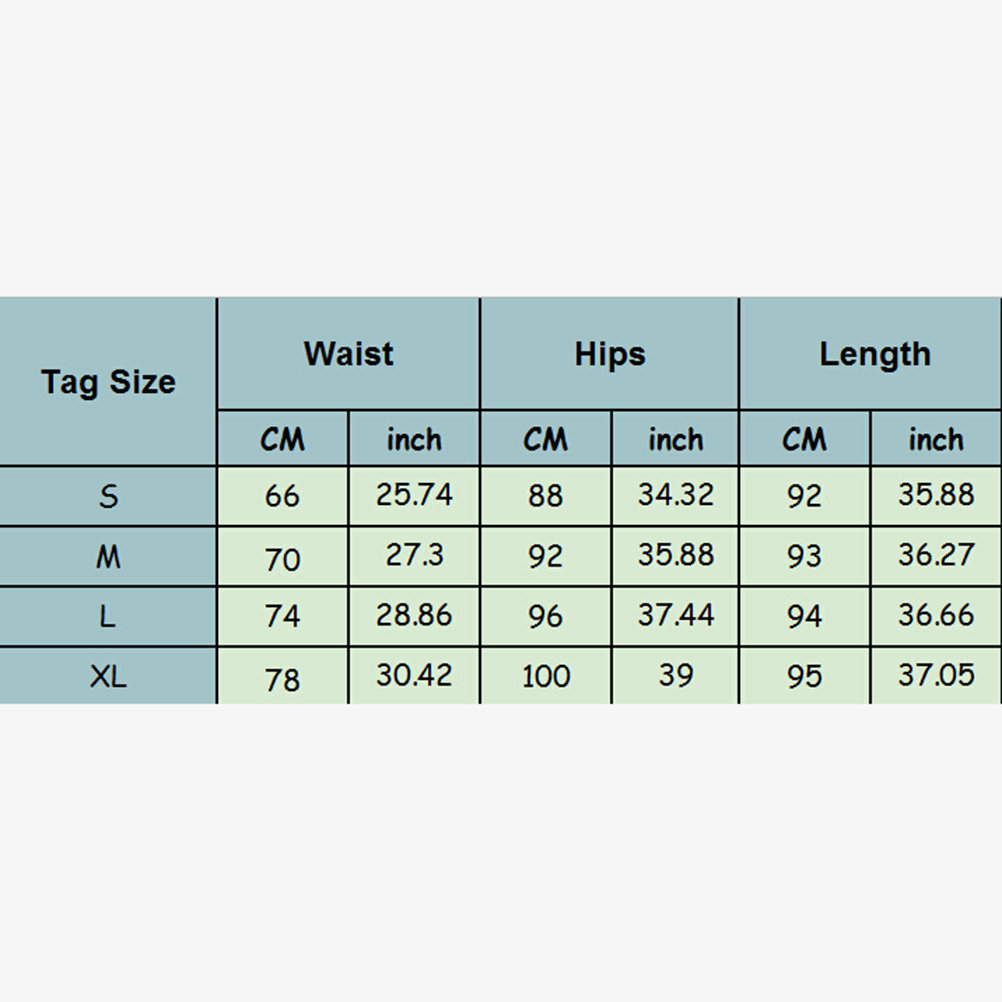1002x1002 pixels.
Task: Click the inch subheader under Hips
Action: click(x=676, y=439)
